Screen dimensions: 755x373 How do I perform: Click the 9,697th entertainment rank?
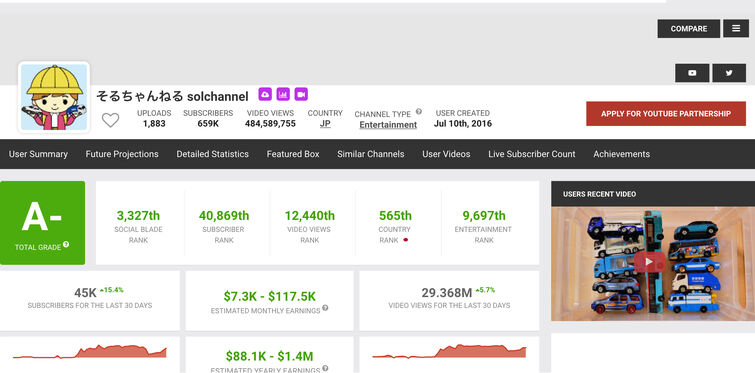pos(484,215)
